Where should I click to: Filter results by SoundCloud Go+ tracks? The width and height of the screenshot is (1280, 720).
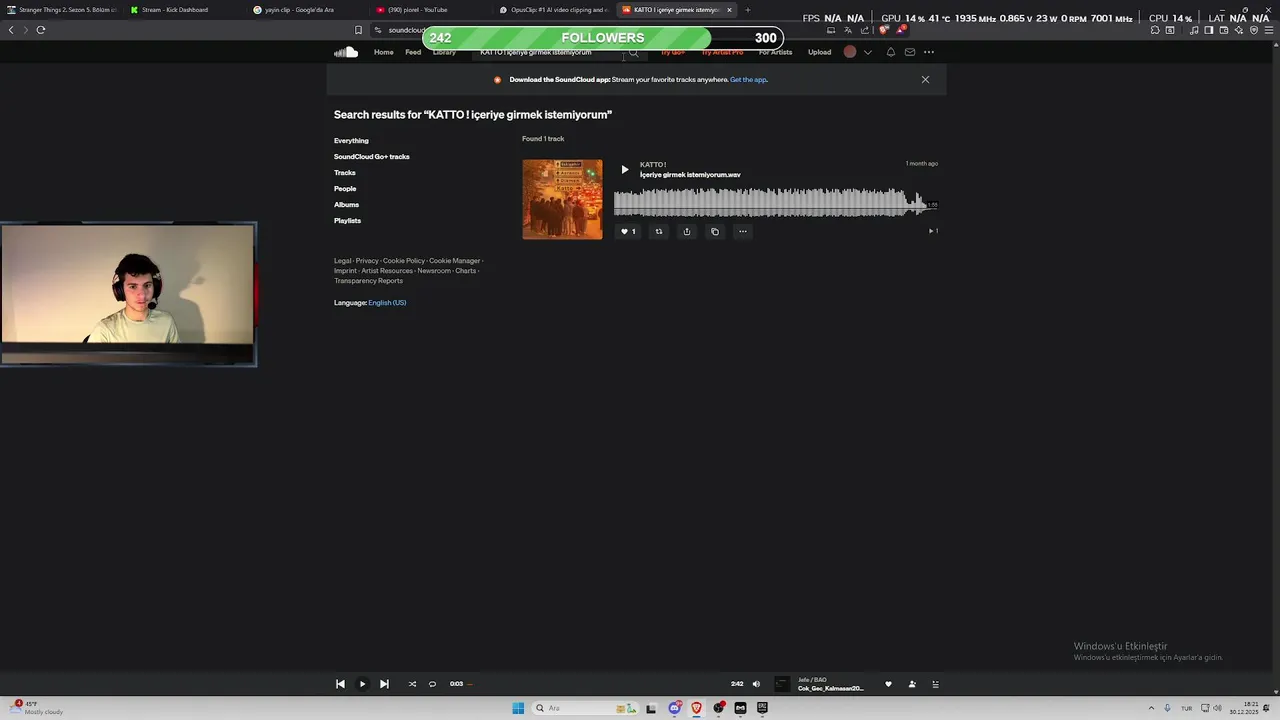tap(372, 157)
